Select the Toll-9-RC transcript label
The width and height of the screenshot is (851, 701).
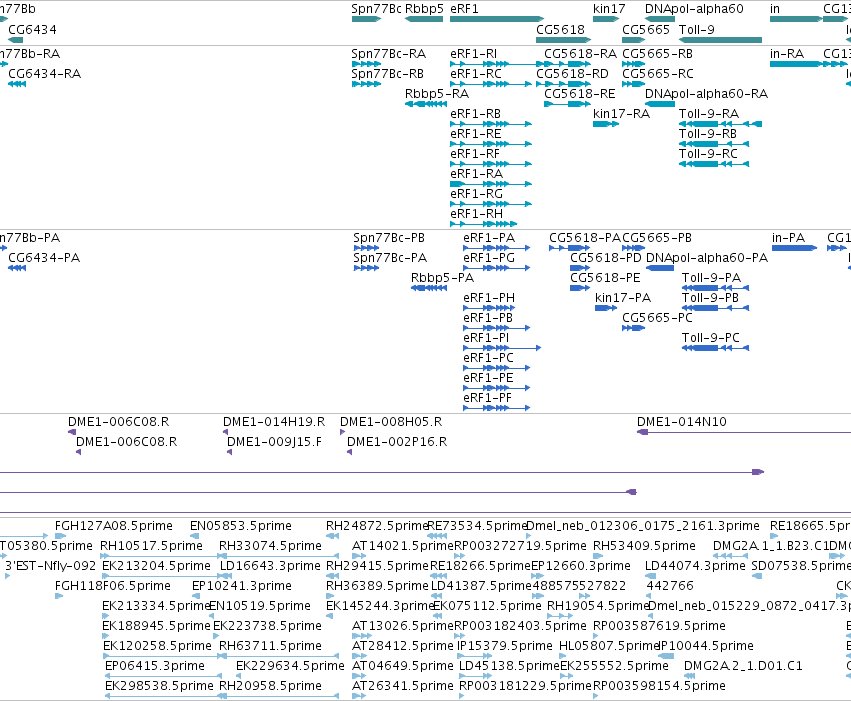708,154
